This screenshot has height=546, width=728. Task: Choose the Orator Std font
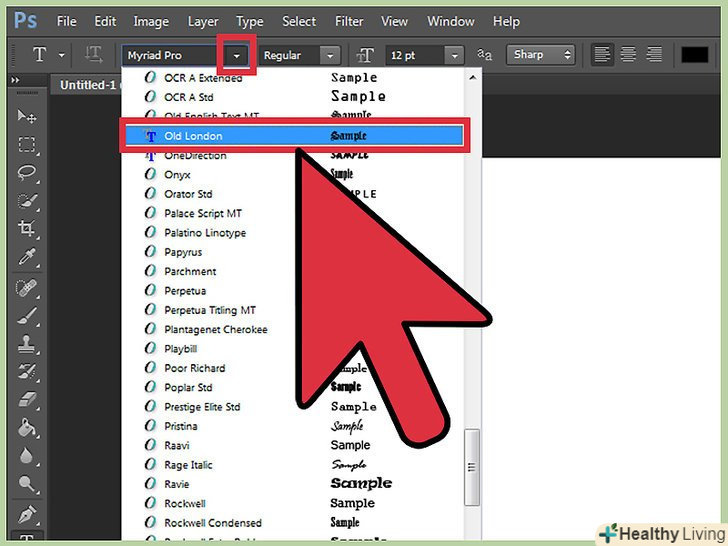coord(294,194)
